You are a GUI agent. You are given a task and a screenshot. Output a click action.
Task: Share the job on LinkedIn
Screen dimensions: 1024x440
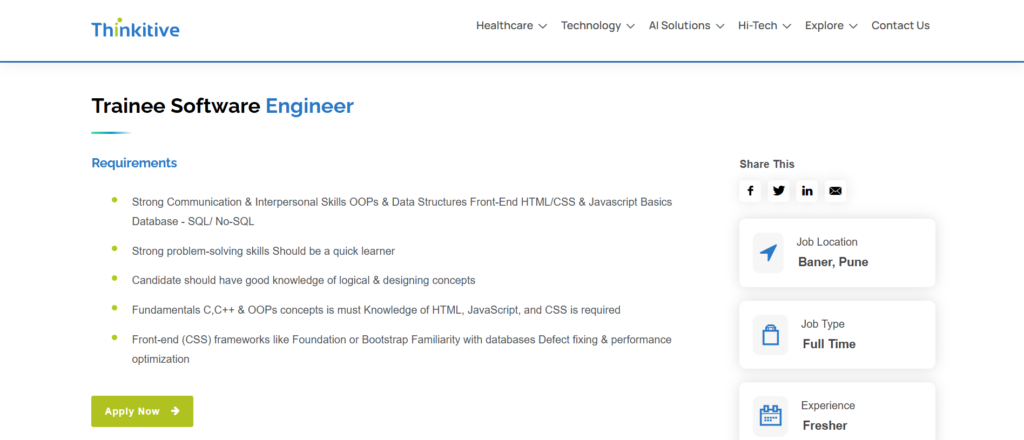[807, 190]
